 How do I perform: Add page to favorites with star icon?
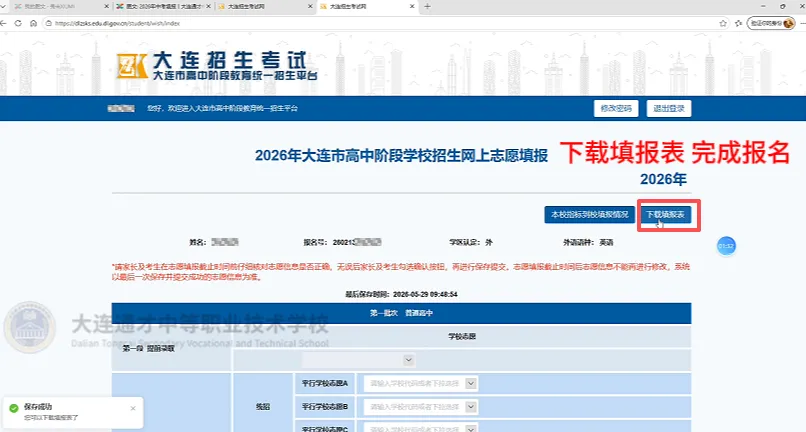(x=723, y=23)
